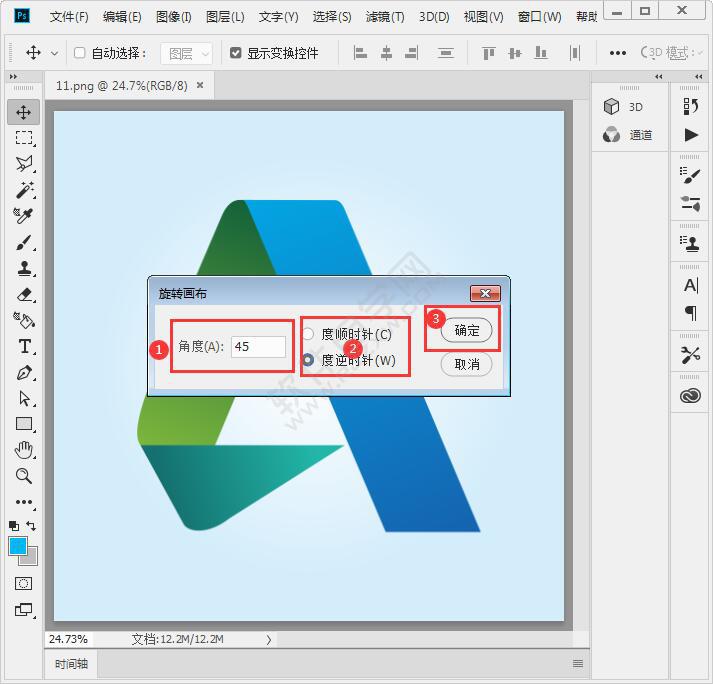
Task: Select the Clone Stamp tool
Action: (x=24, y=268)
